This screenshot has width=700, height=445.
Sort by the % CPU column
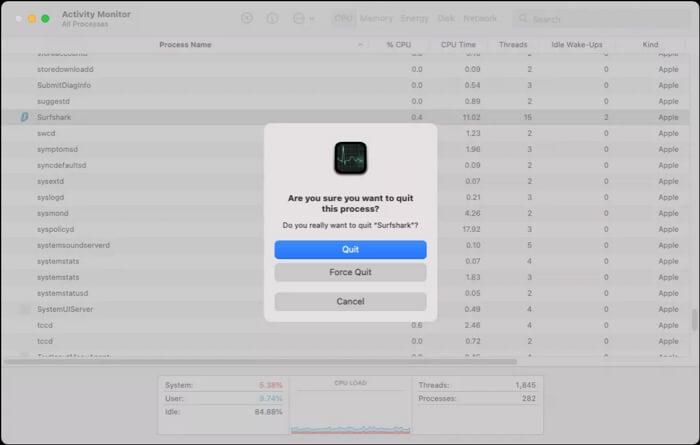[399, 45]
